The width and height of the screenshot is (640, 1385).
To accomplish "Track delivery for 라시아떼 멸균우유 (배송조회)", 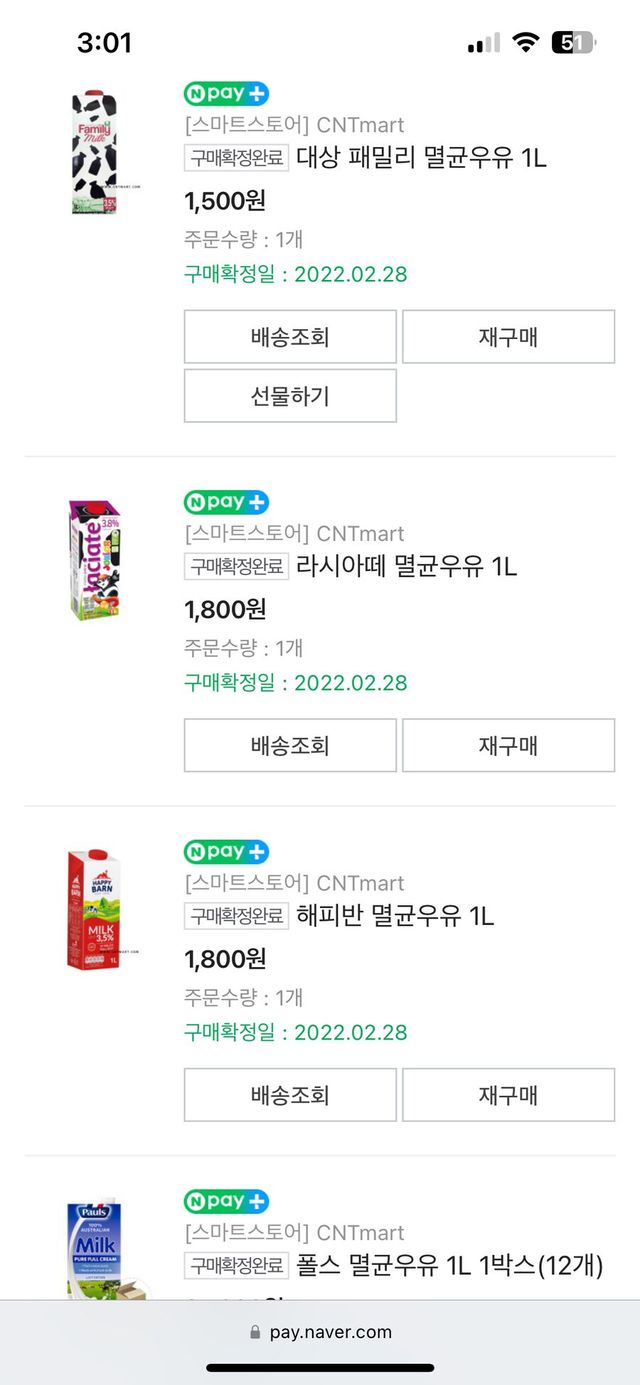I will (290, 746).
